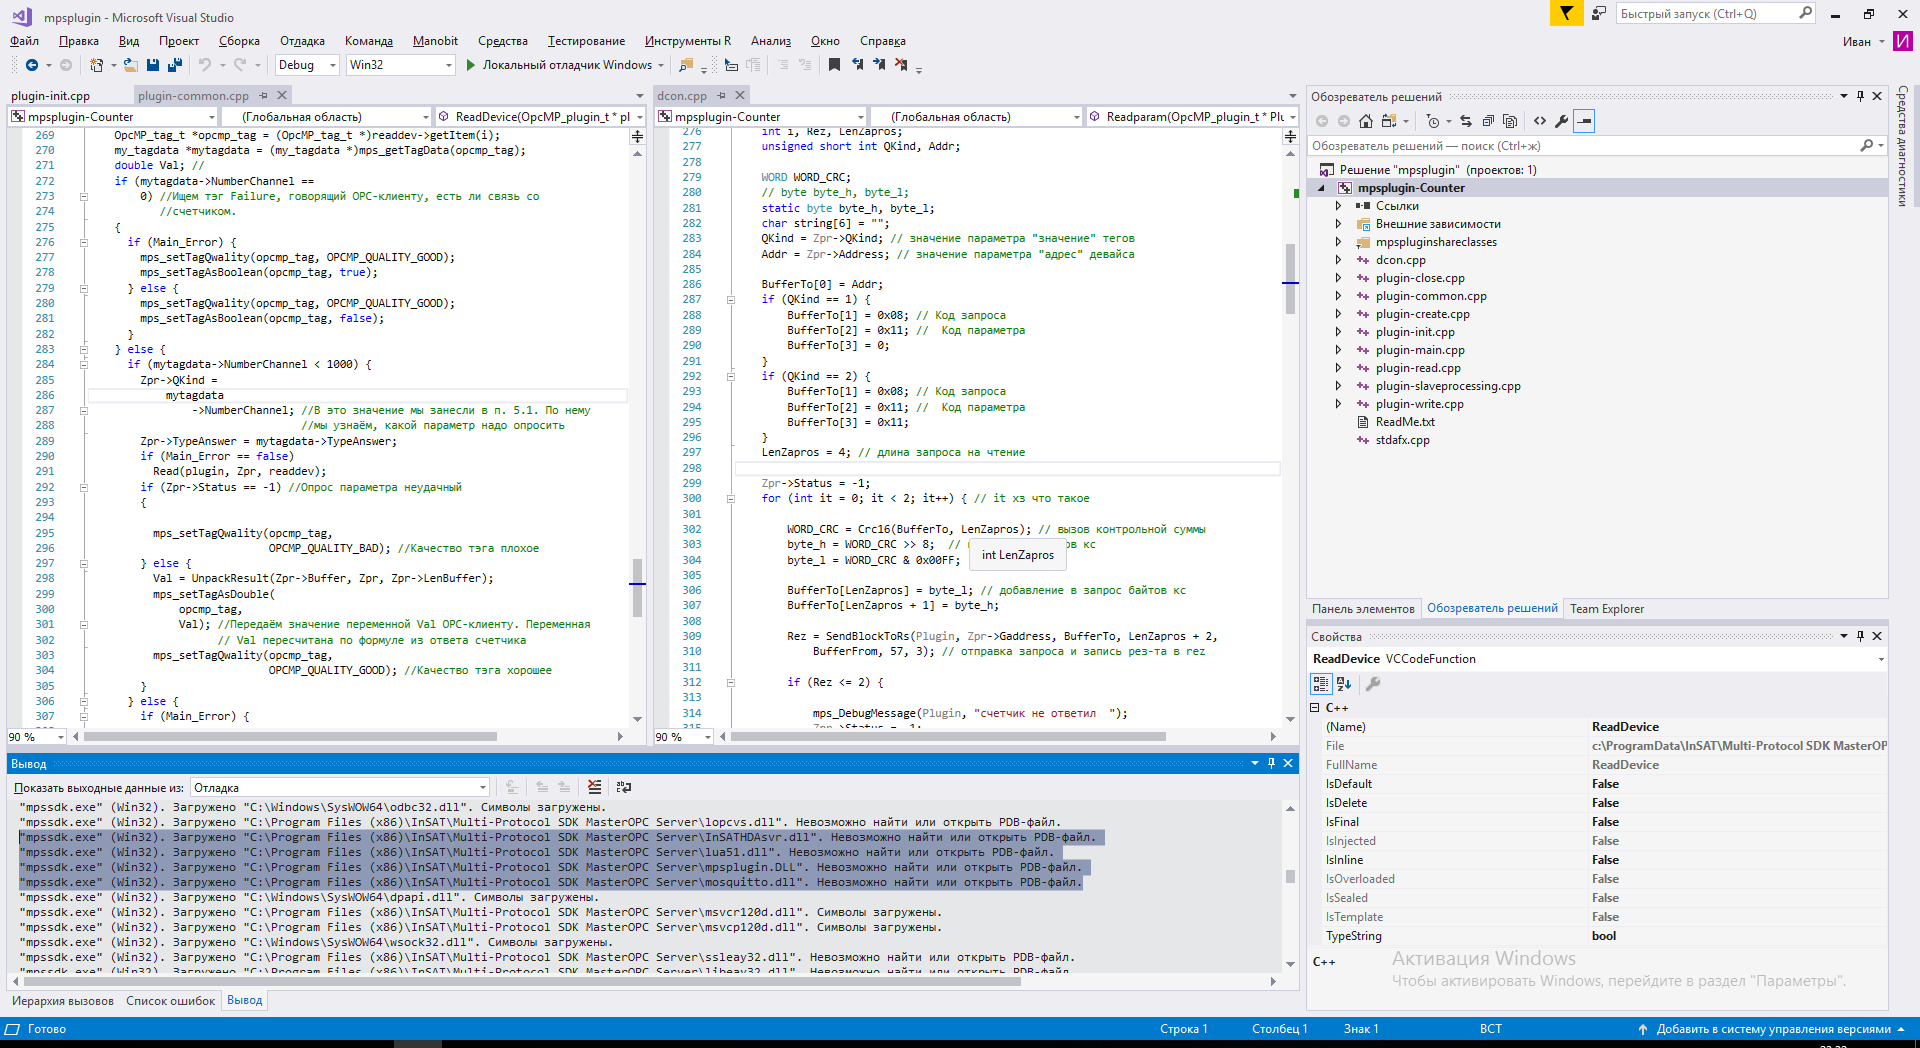Toggle auto-hide pin on Properties panel
The height and width of the screenshot is (1048, 1920).
pyautogui.click(x=1860, y=636)
